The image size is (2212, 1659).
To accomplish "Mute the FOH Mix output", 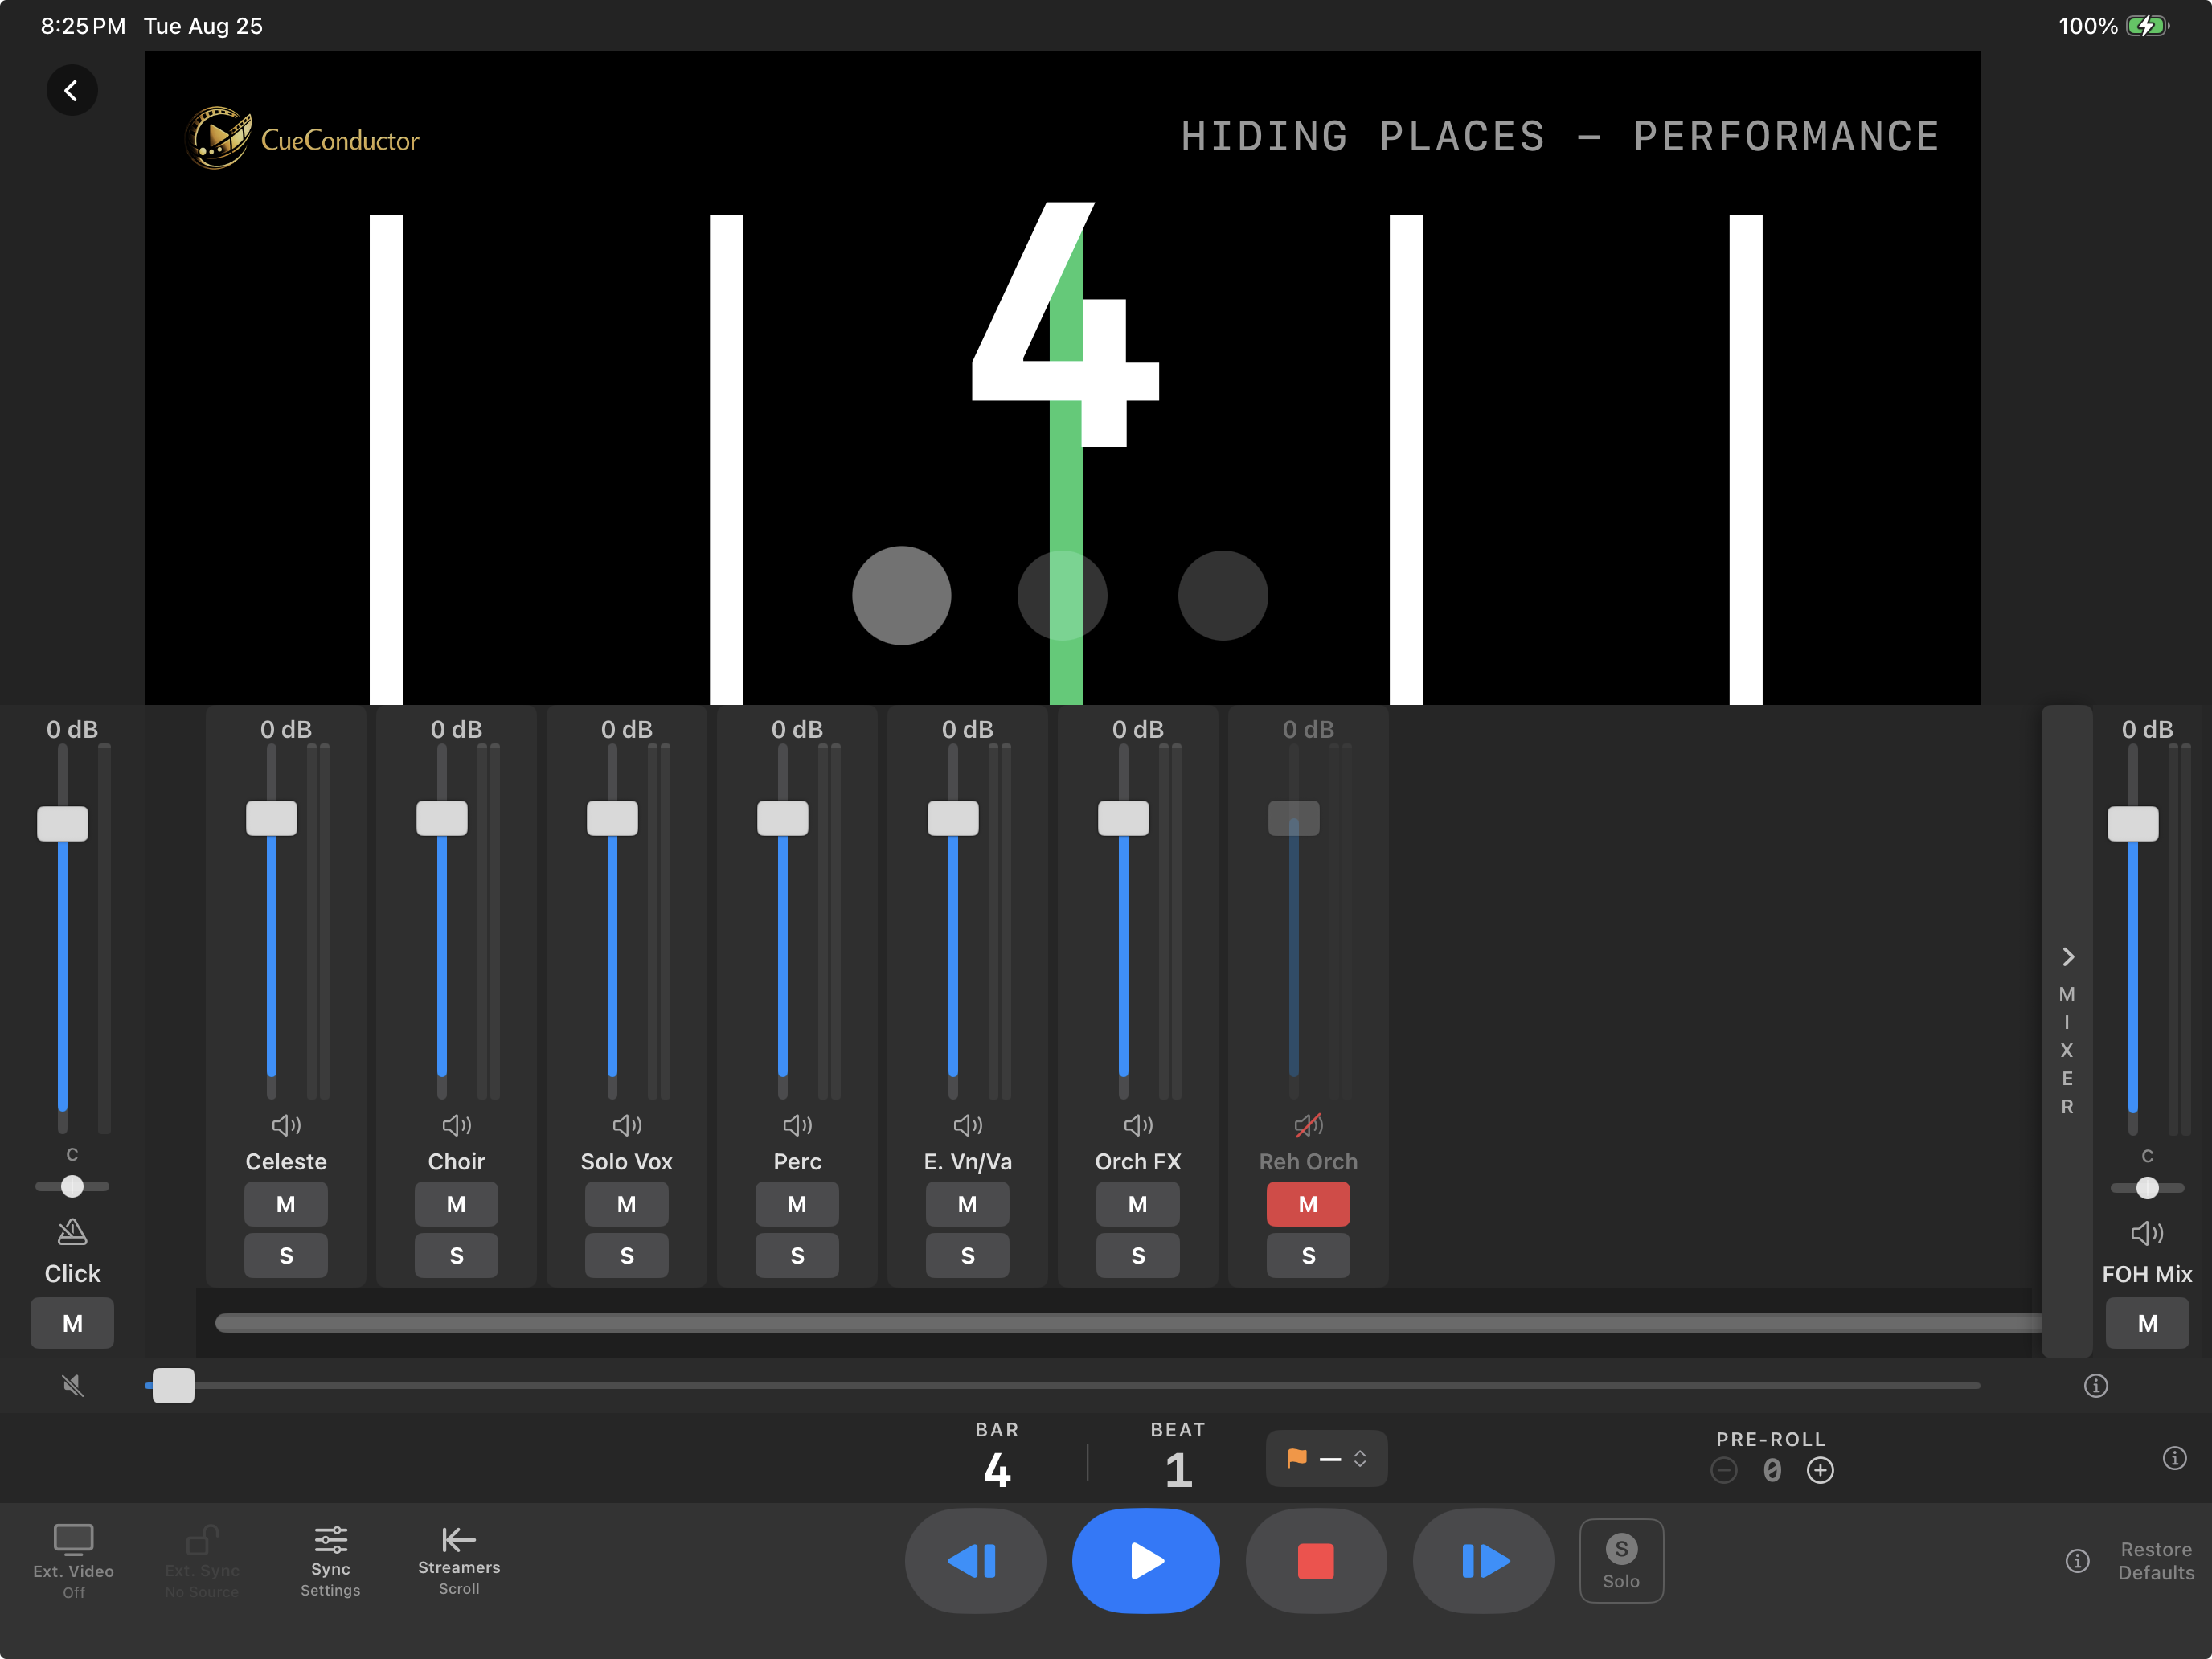I will 2147,1323.
